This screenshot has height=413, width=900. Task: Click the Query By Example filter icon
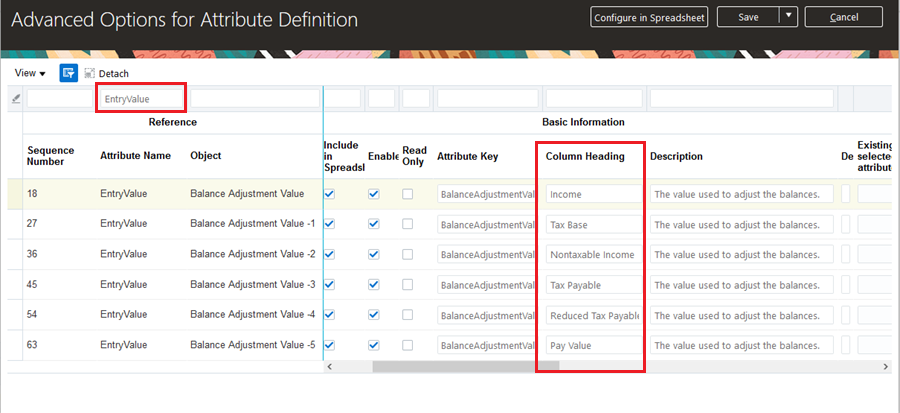(69, 73)
